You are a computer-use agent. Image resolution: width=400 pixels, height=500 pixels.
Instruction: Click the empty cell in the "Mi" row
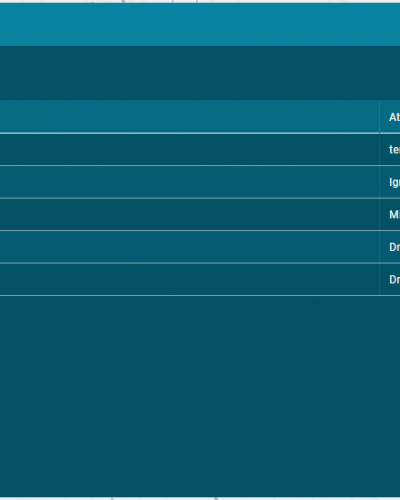(189, 214)
